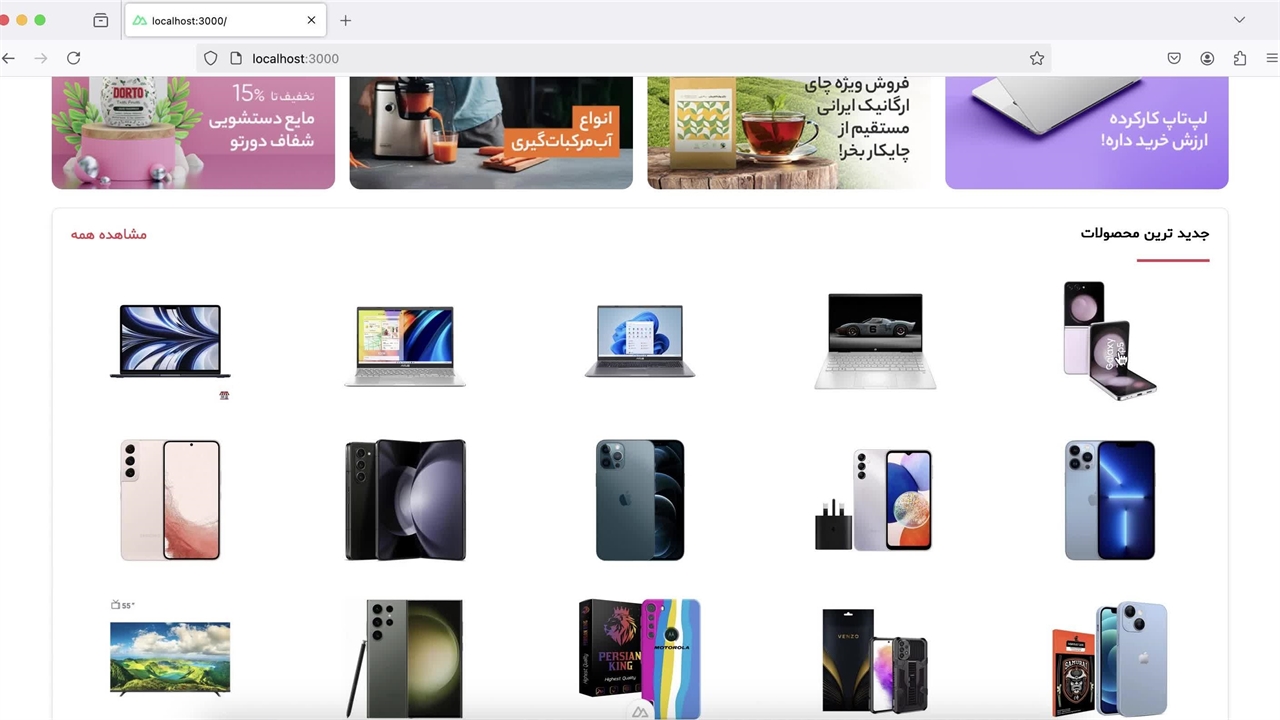The height and width of the screenshot is (720, 1280).
Task: Click the tracking protection shield icon
Action: pyautogui.click(x=211, y=58)
